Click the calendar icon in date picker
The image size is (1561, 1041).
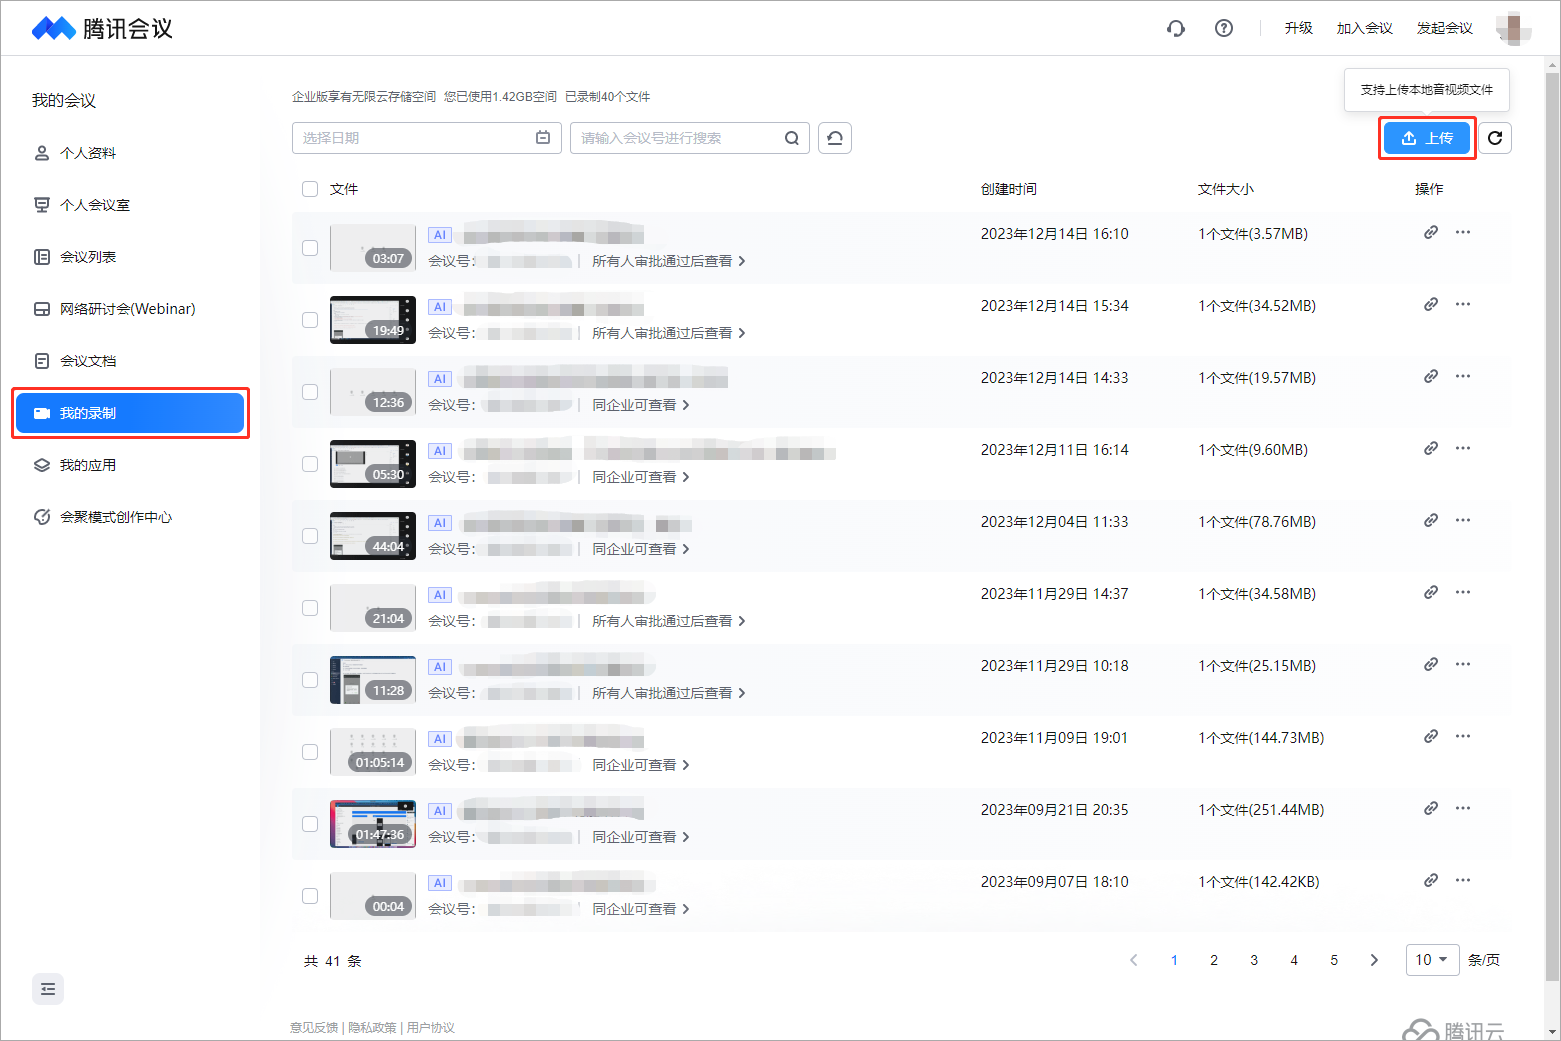click(543, 138)
